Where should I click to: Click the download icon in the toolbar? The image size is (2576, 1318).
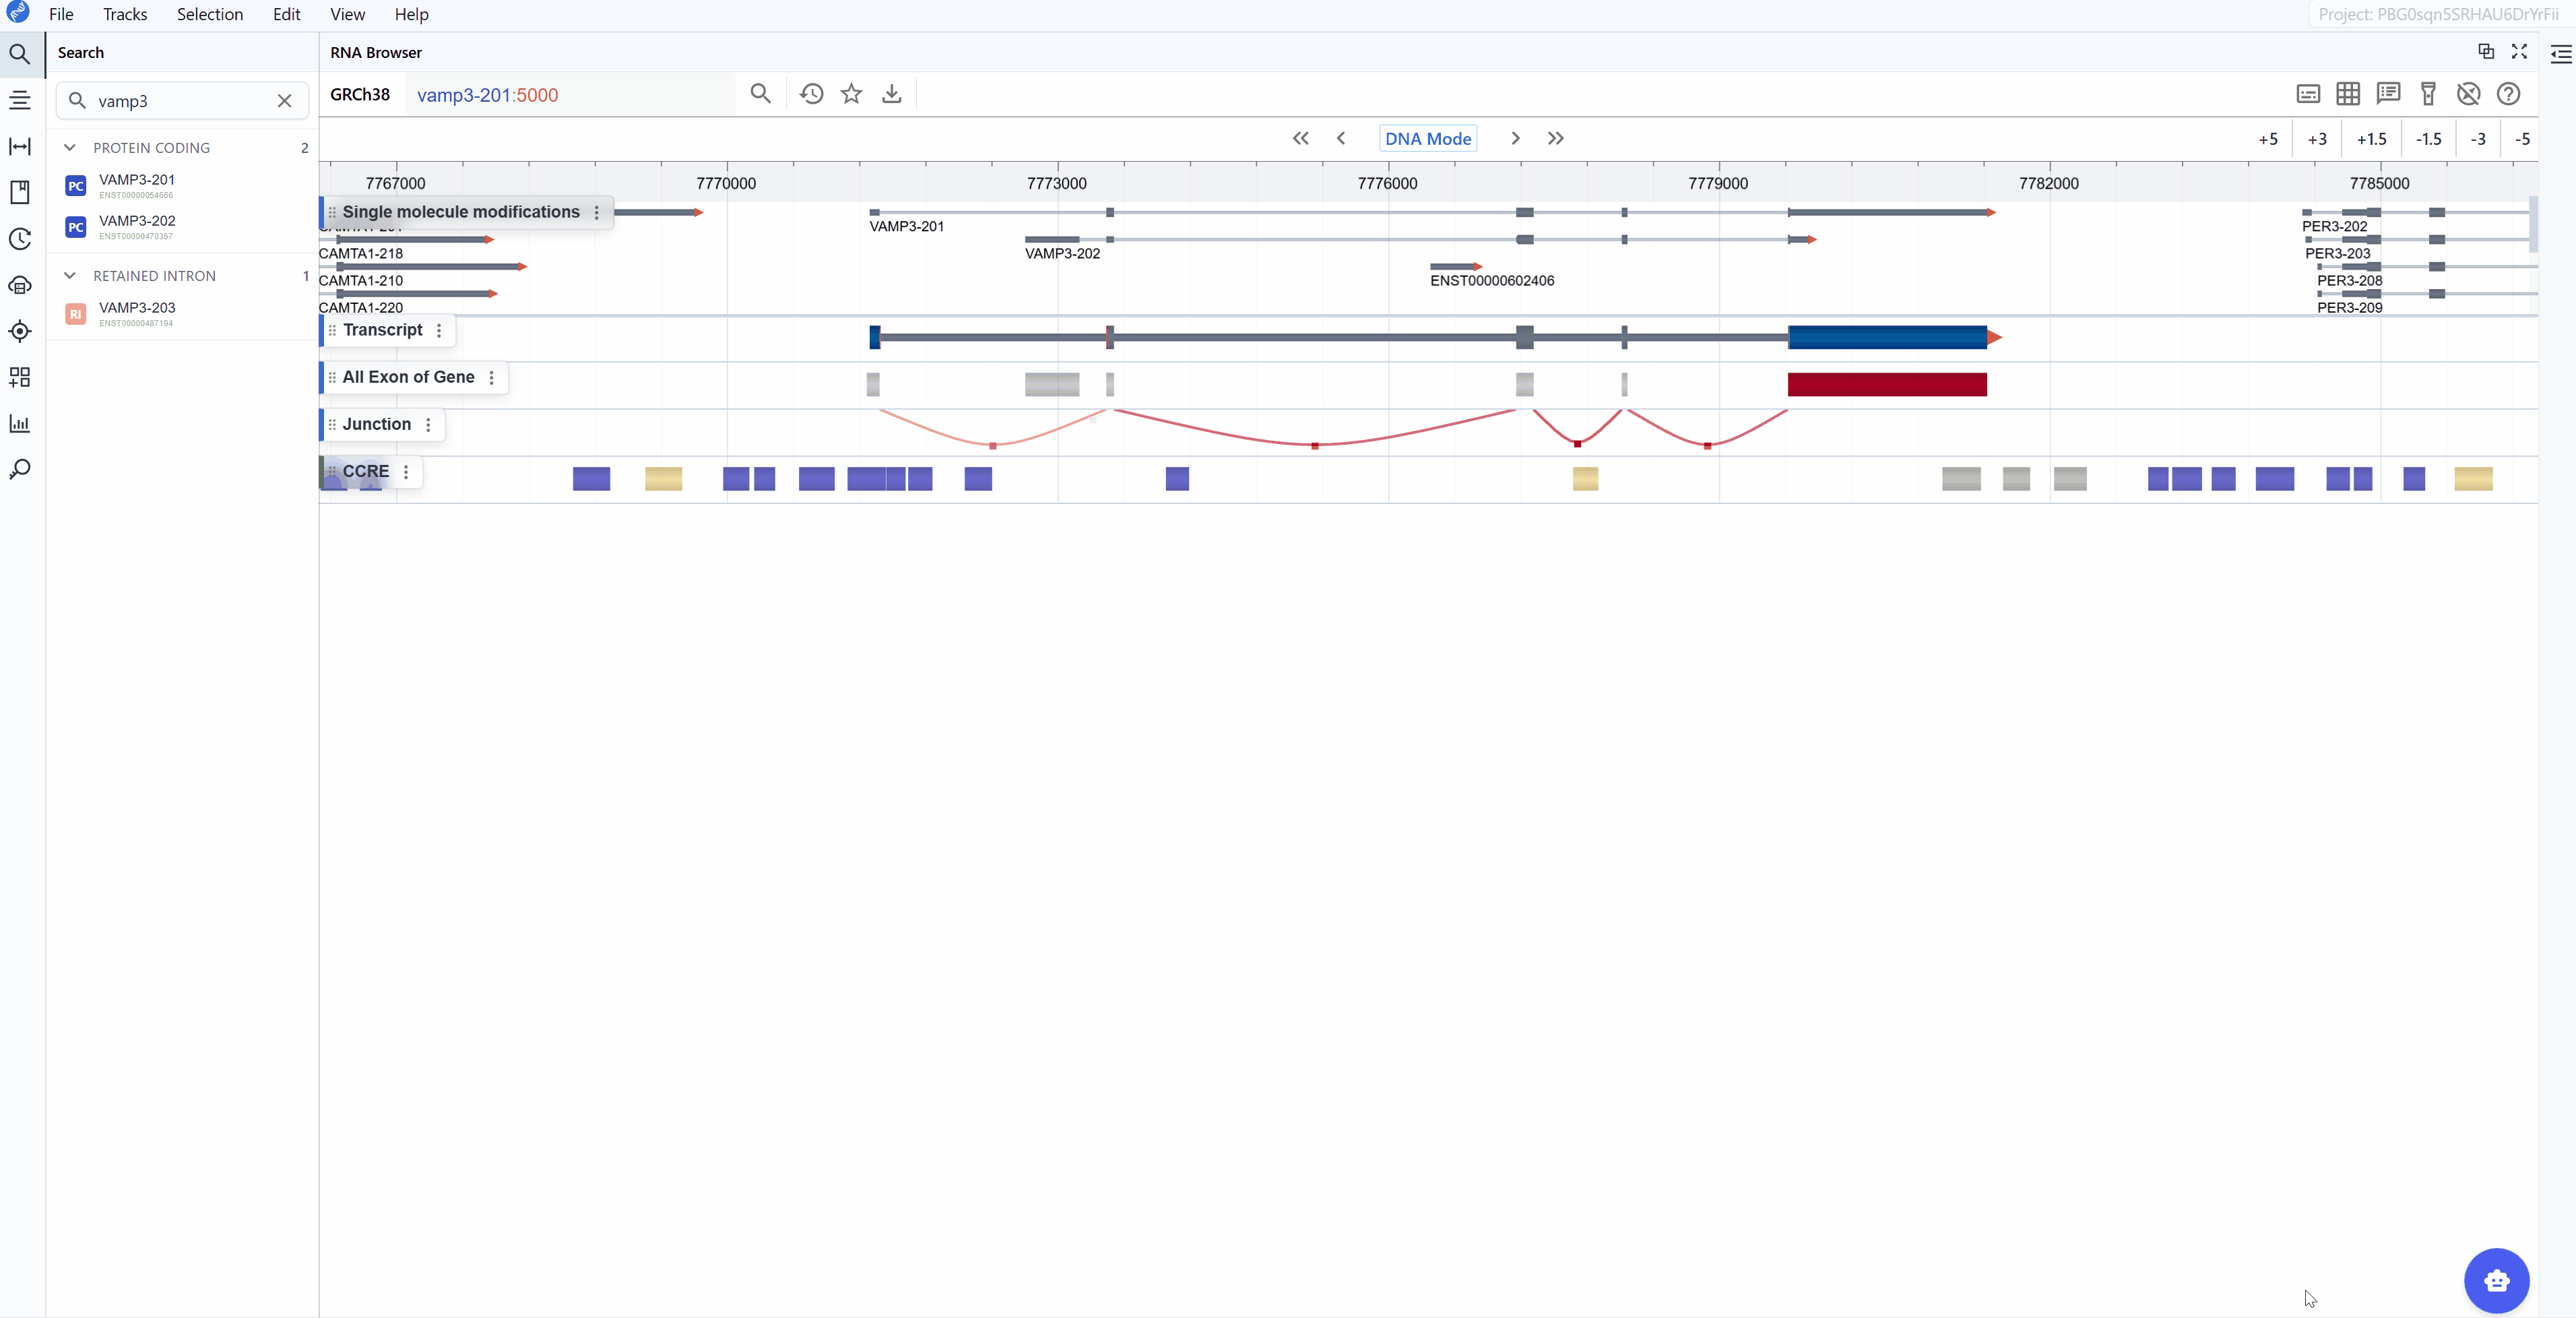pyautogui.click(x=891, y=94)
